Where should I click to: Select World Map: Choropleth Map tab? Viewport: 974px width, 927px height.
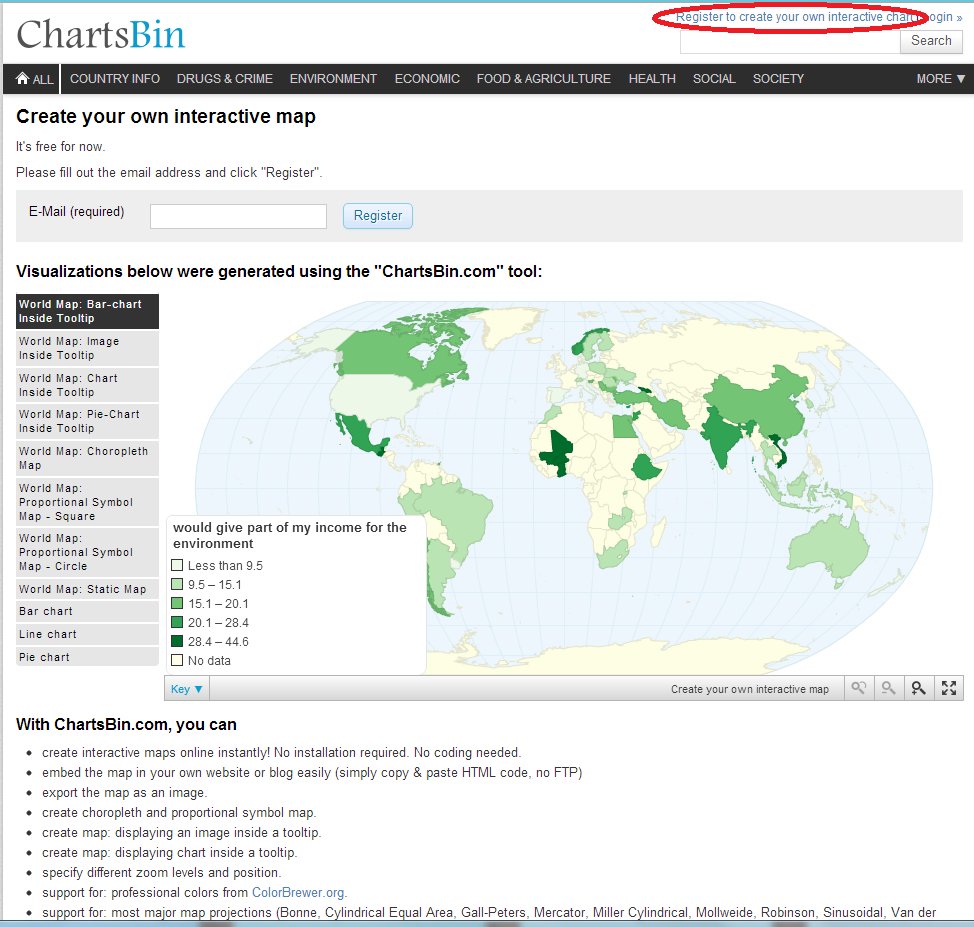pos(88,458)
